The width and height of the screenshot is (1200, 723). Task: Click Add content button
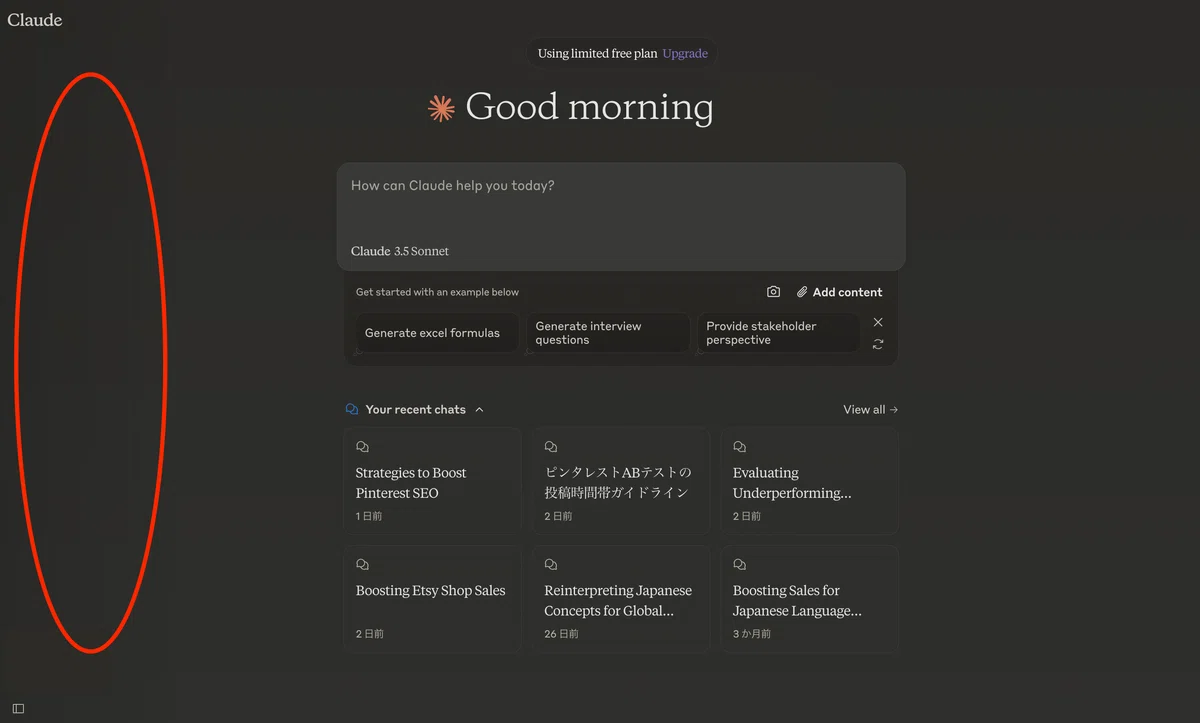click(840, 292)
